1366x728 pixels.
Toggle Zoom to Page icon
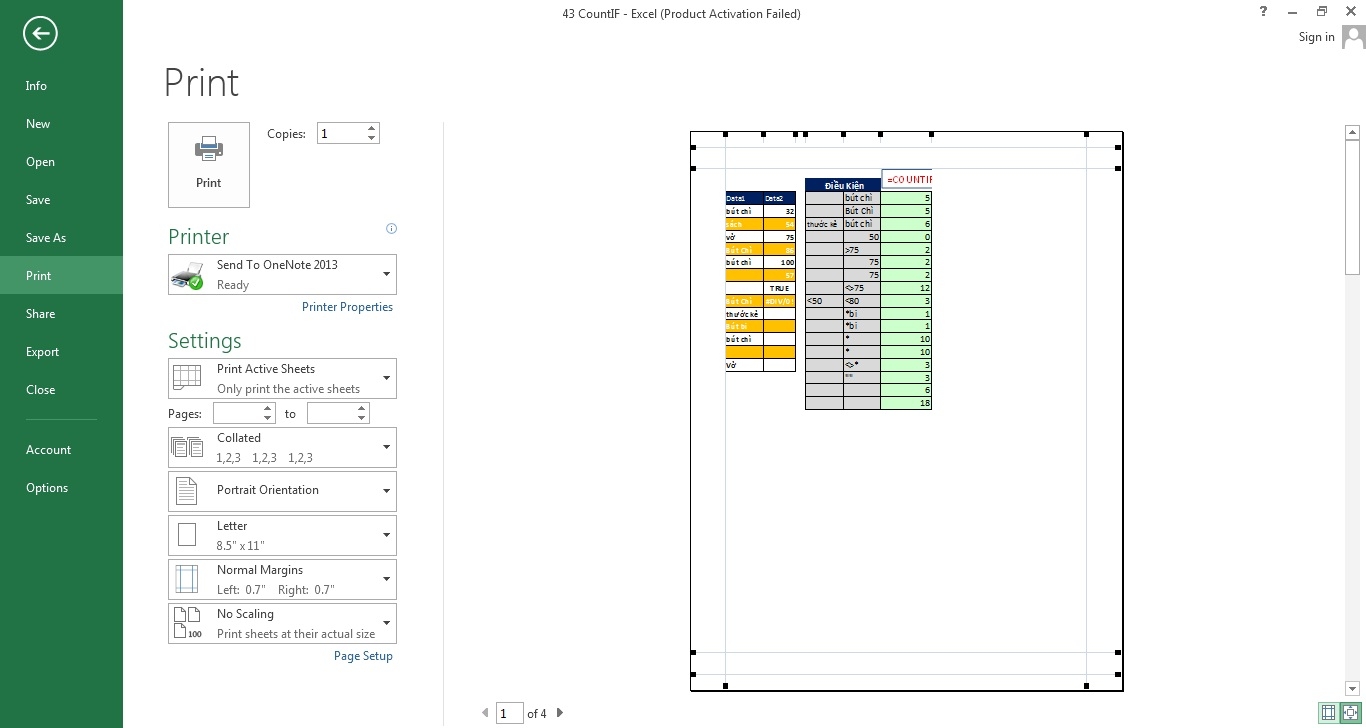click(1350, 712)
